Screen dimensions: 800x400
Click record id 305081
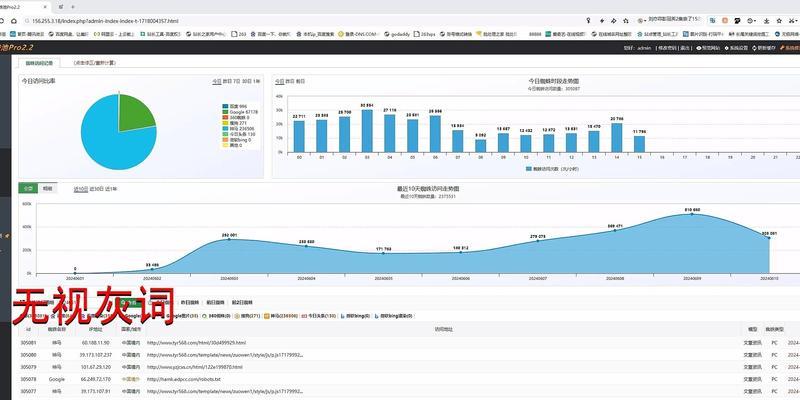28,343
